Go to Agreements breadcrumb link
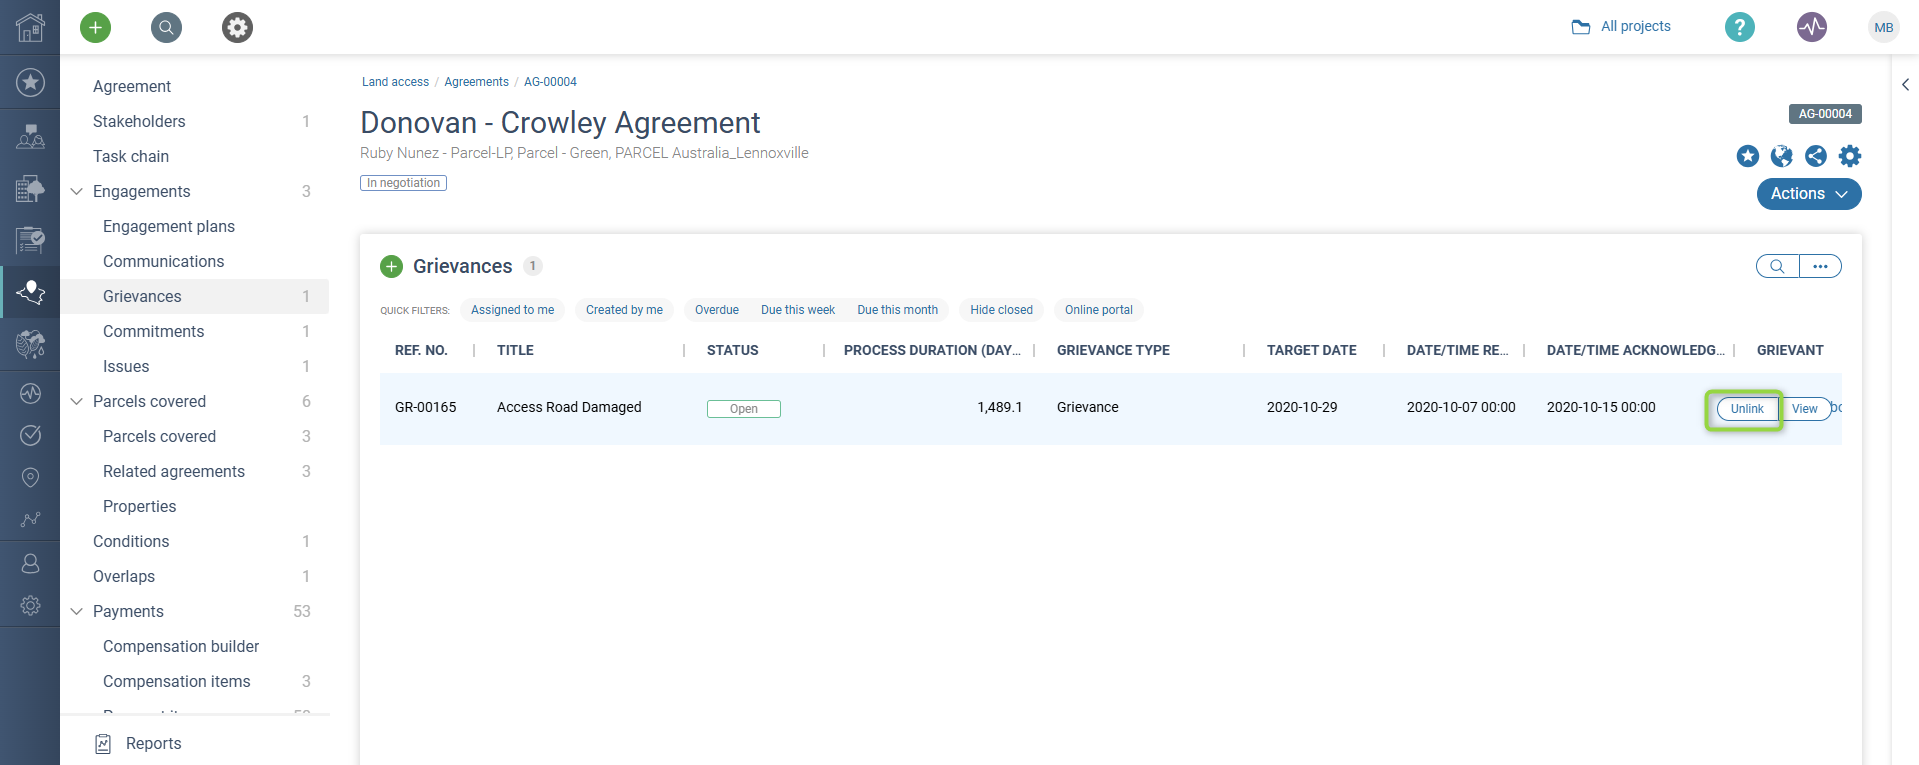1919x765 pixels. tap(476, 82)
